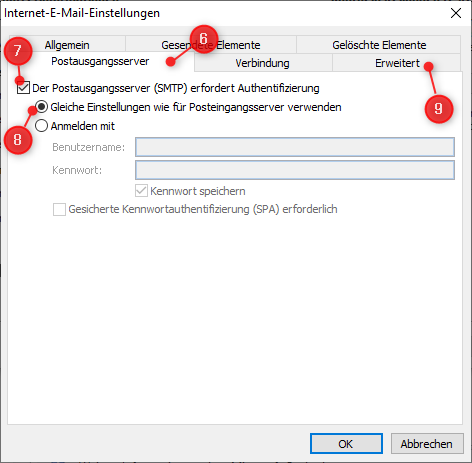Switch to the Verbindung tab
472x463 pixels.
263,63
